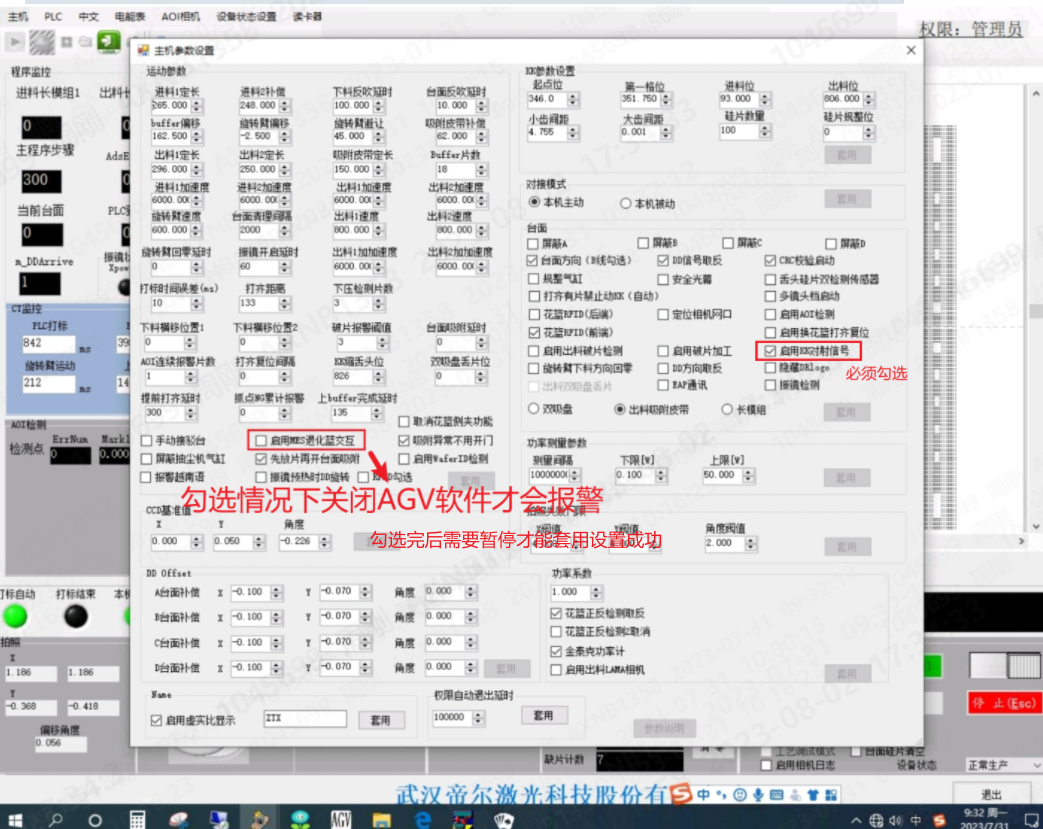1043x829 pixels.
Task: Open the 设备状态设置 menu
Action: [x=246, y=16]
